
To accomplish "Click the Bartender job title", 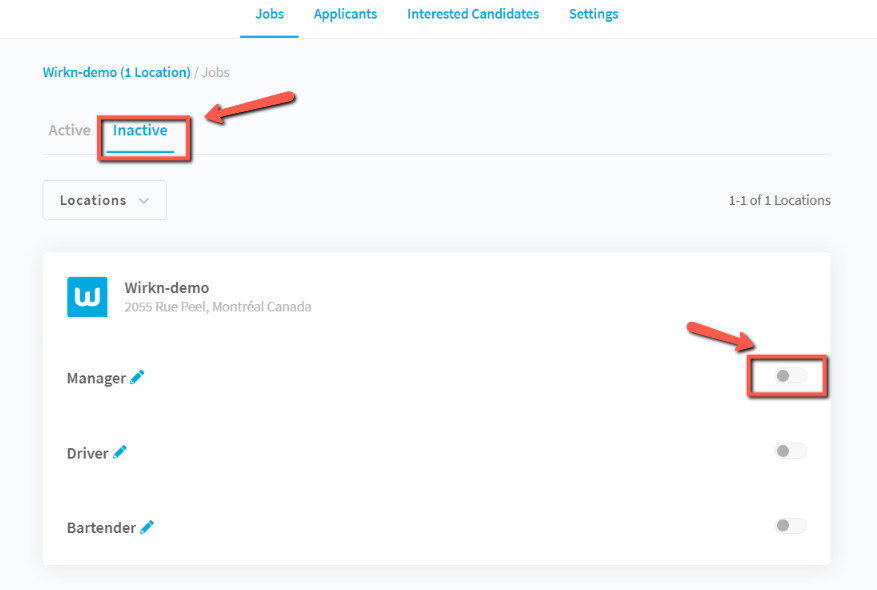I will [x=101, y=528].
